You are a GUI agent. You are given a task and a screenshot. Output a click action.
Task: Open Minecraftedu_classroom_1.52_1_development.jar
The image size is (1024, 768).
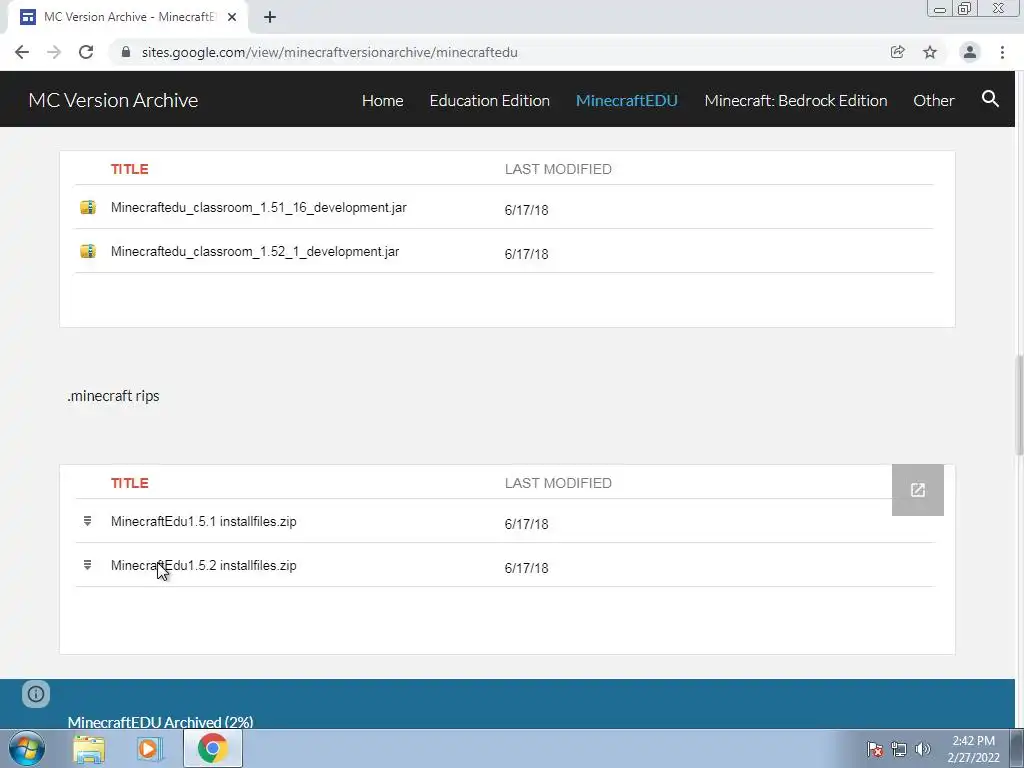pyautogui.click(x=255, y=251)
